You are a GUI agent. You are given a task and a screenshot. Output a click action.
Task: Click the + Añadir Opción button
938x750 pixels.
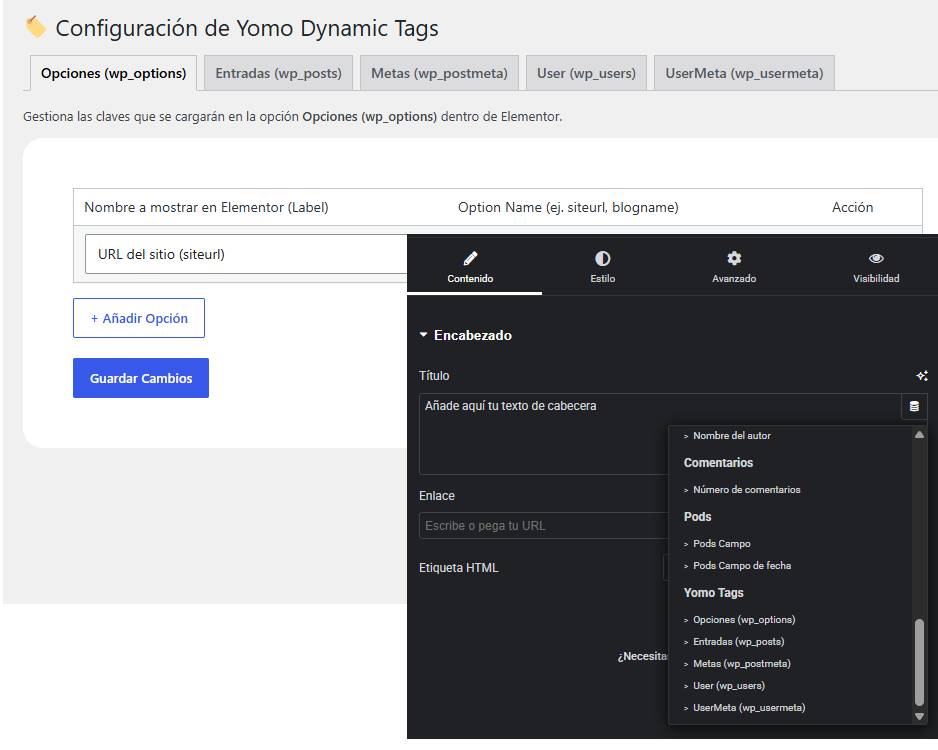(139, 318)
